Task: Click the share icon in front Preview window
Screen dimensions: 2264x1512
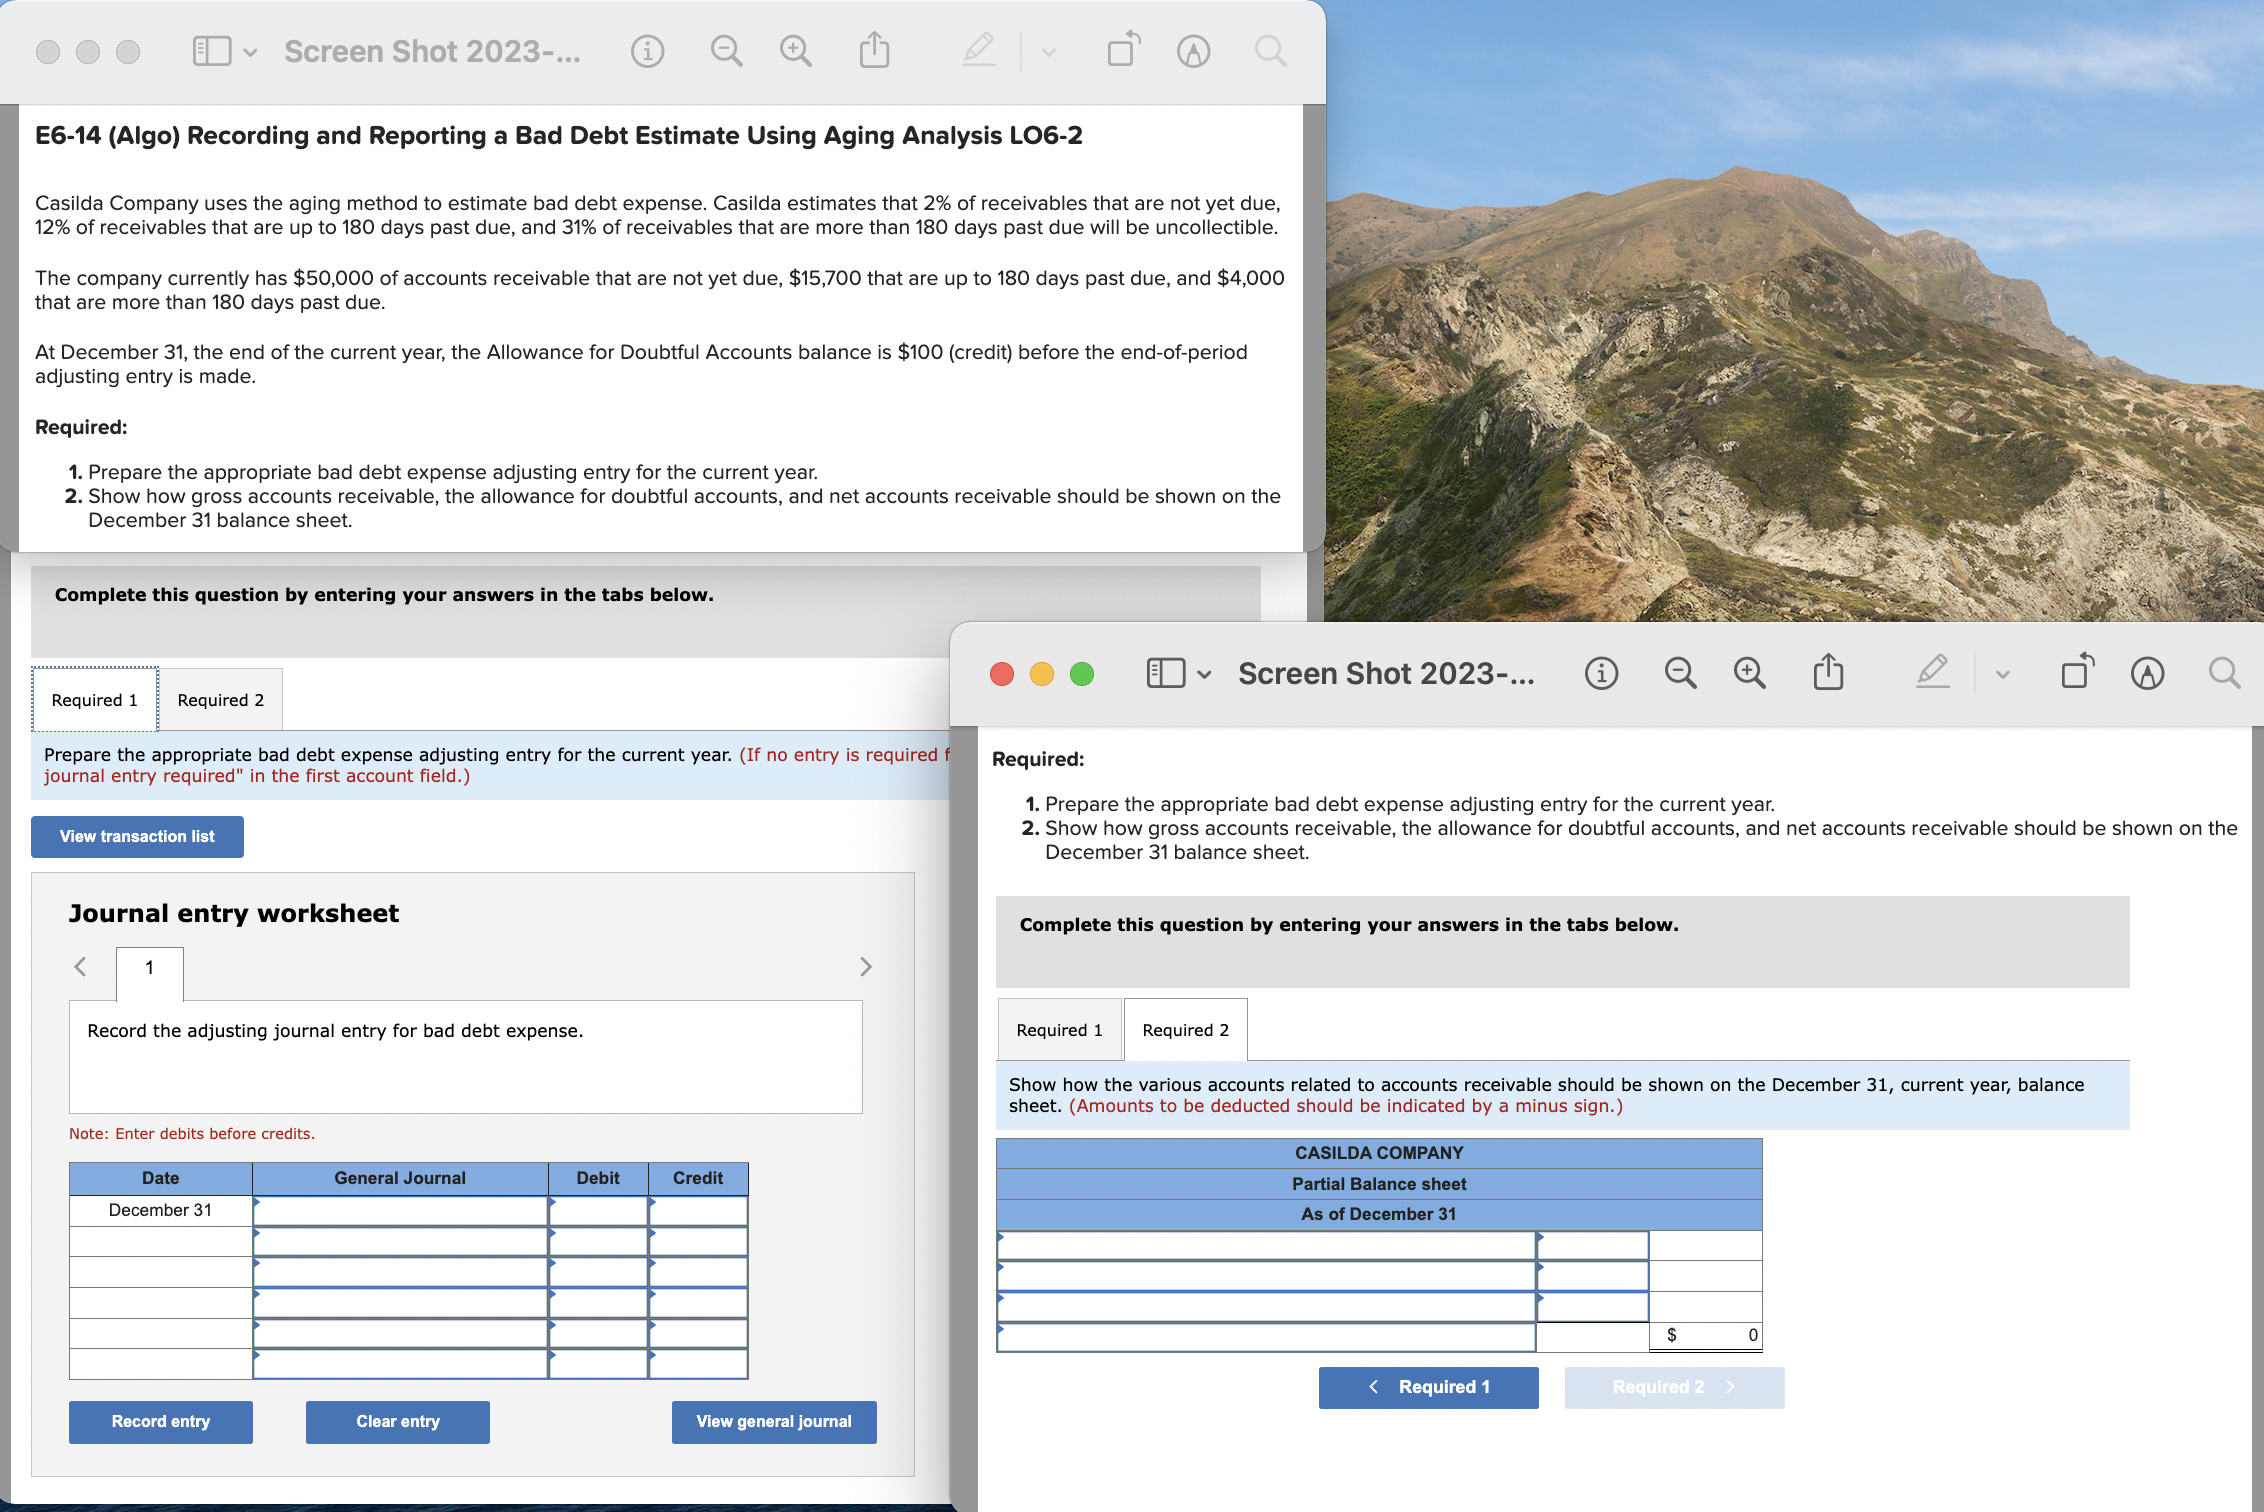Action: pos(1828,672)
